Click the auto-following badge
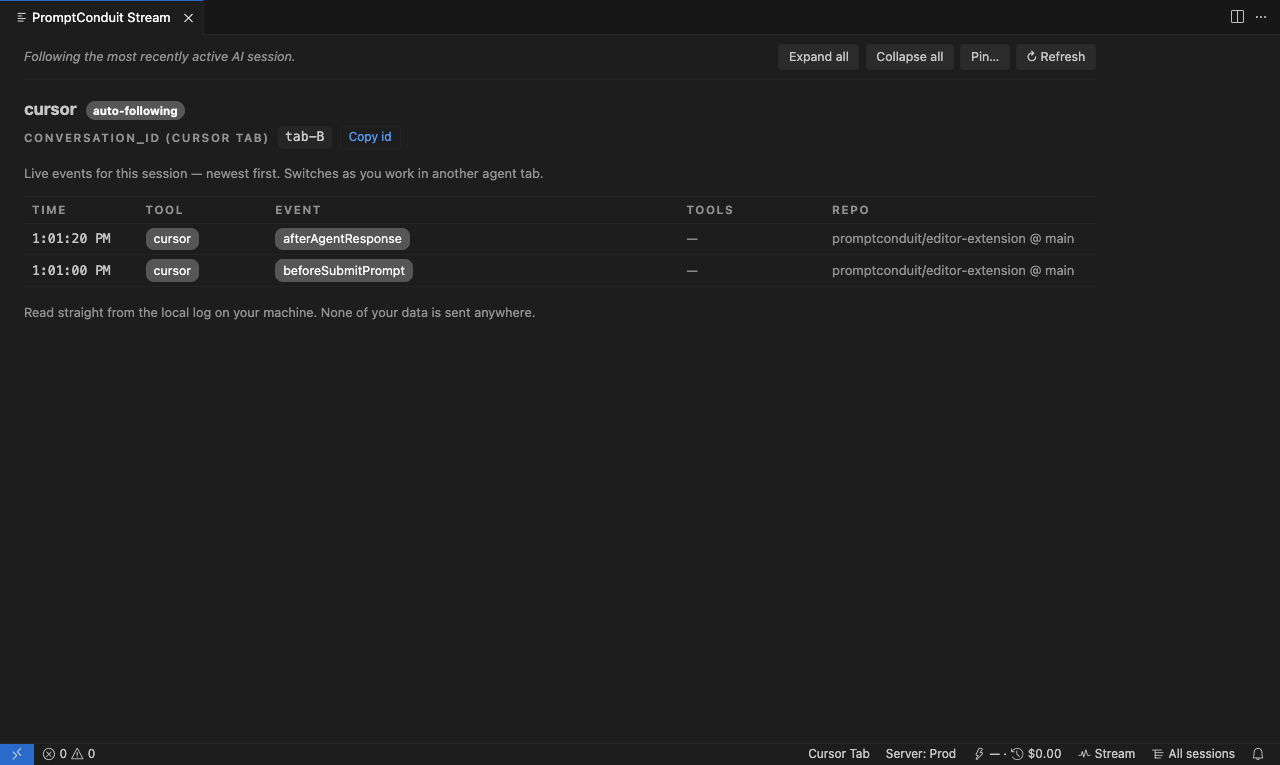The width and height of the screenshot is (1280, 765). (x=135, y=111)
